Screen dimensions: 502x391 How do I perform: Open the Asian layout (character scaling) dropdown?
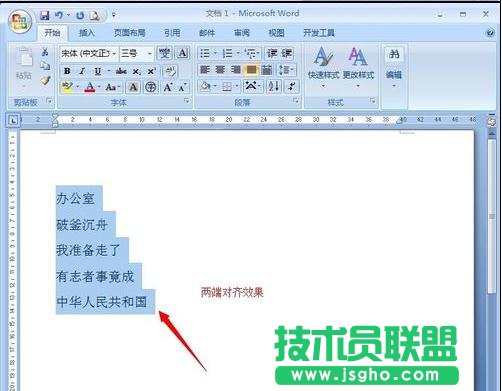tap(253, 87)
